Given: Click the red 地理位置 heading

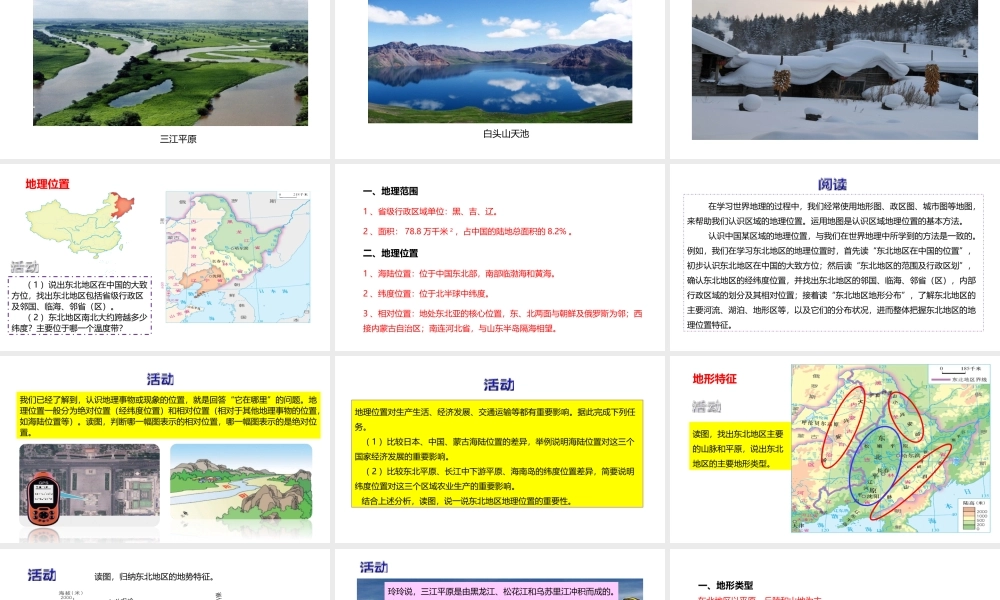Looking at the screenshot, I should point(47,184).
